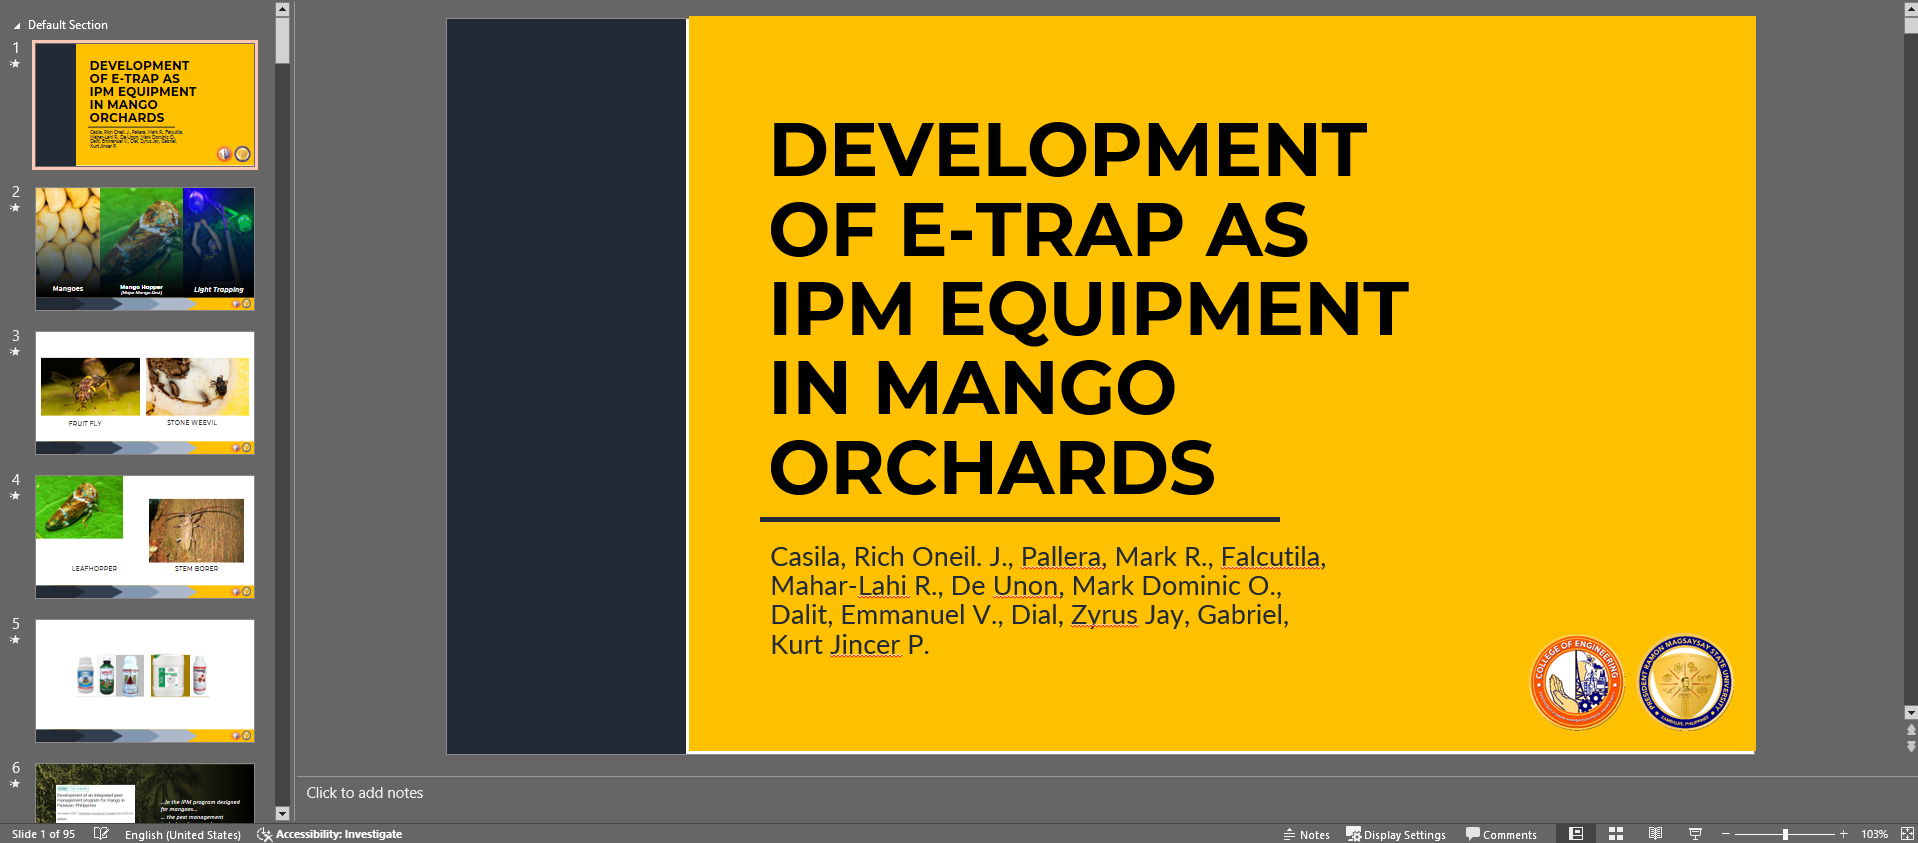Click the slide 6 animation star icon
Screen dimensions: 1918x843
[15, 784]
